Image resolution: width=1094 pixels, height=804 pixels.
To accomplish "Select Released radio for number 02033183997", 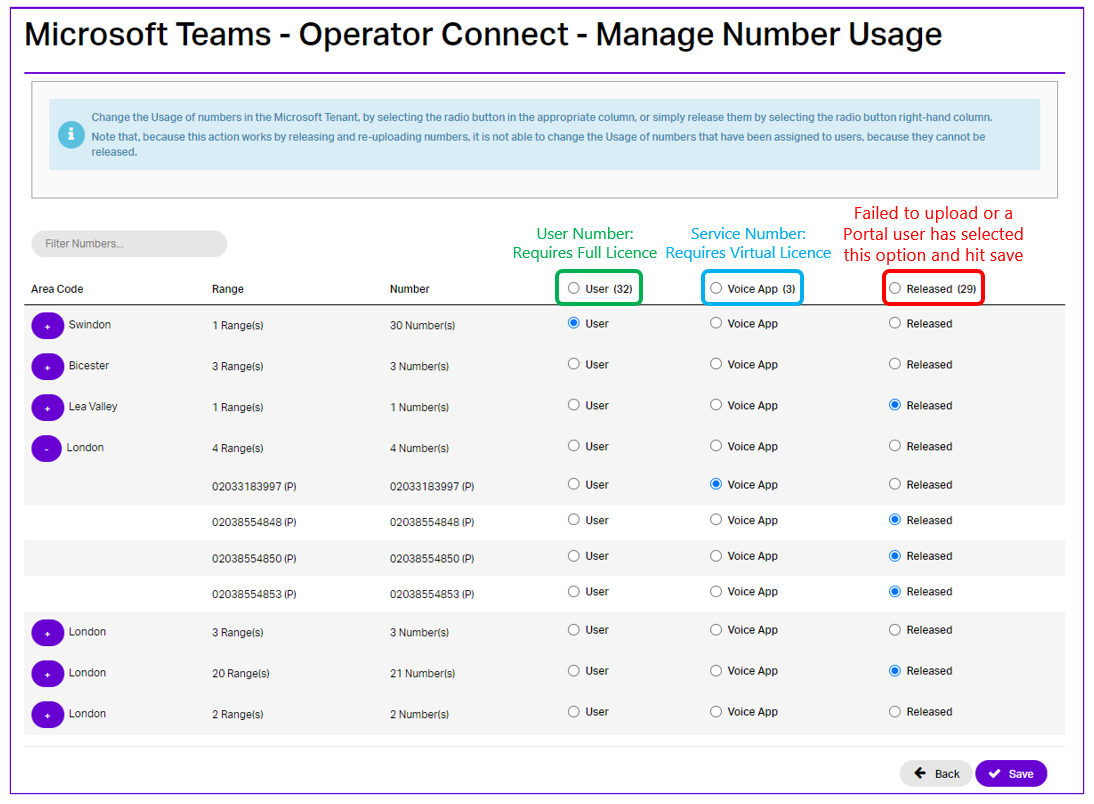I will tap(895, 484).
